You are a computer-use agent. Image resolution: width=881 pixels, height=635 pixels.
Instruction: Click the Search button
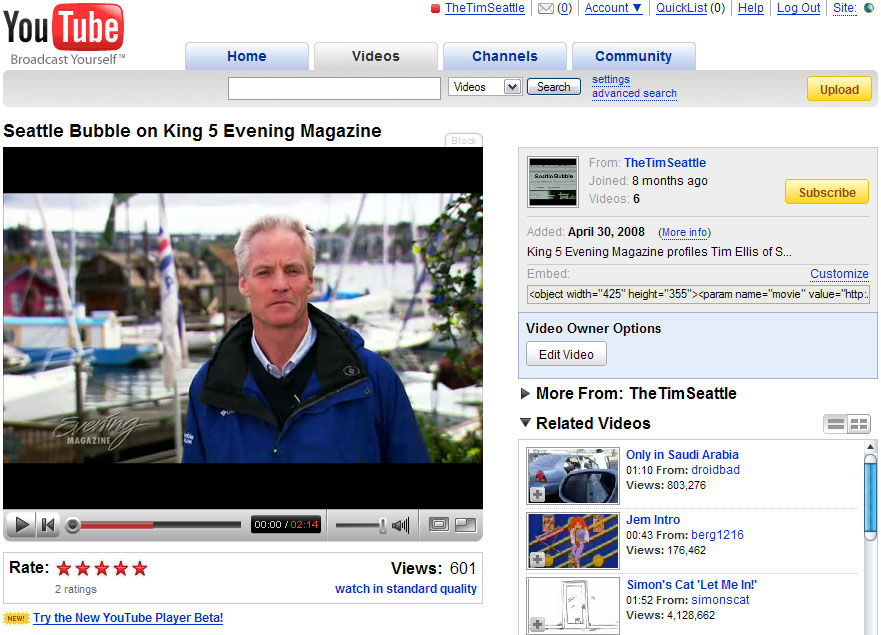point(553,87)
